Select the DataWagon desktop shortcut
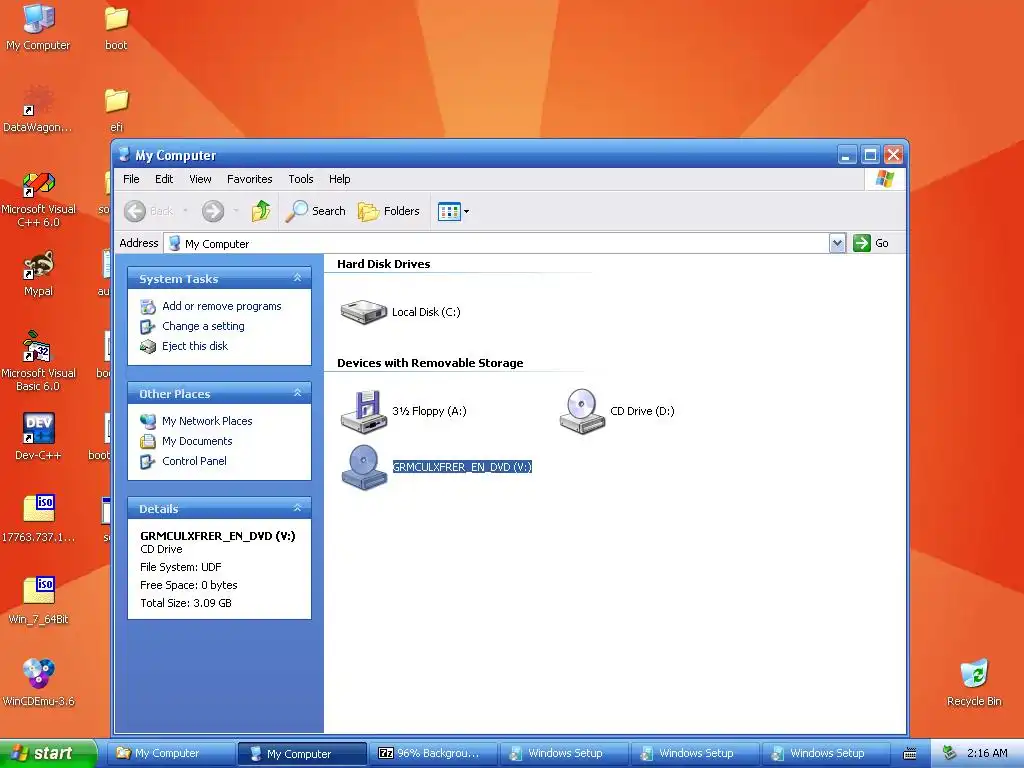Screen dimensions: 1024x768 (38, 110)
